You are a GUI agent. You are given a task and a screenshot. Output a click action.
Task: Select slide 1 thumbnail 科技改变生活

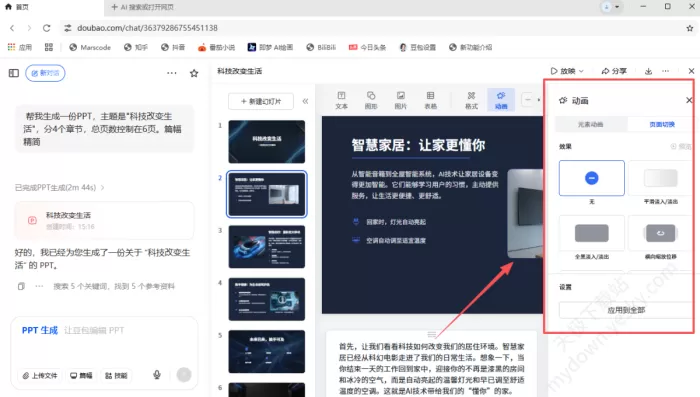(x=267, y=142)
